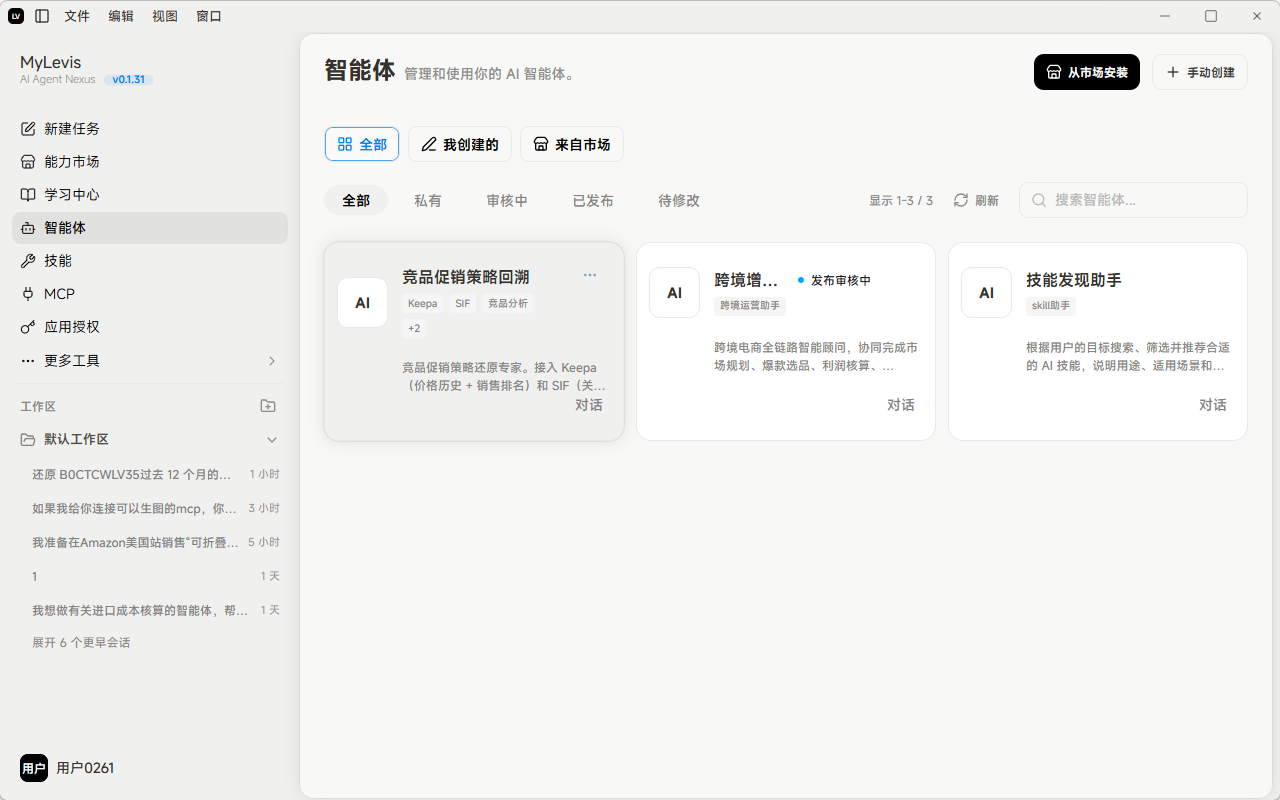Collapse the 默认工作区 chevron

pos(272,440)
